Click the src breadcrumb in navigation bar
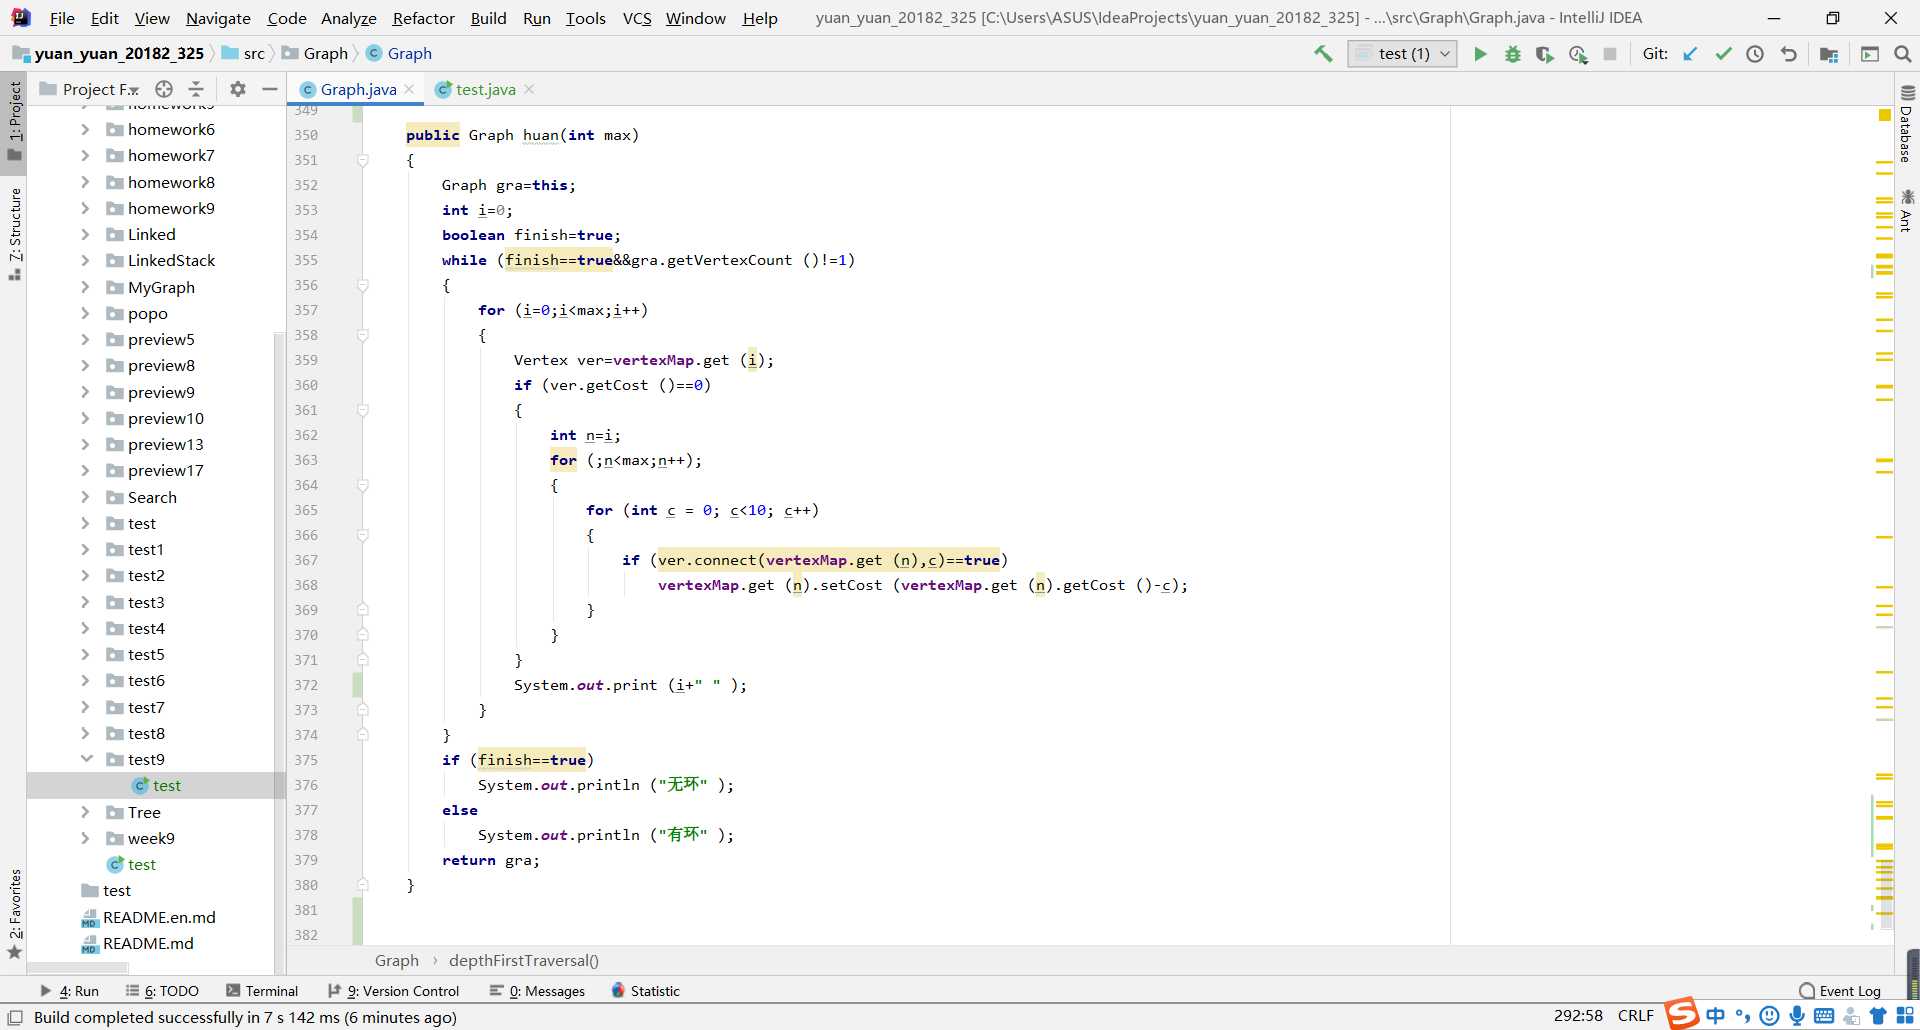 coord(244,54)
